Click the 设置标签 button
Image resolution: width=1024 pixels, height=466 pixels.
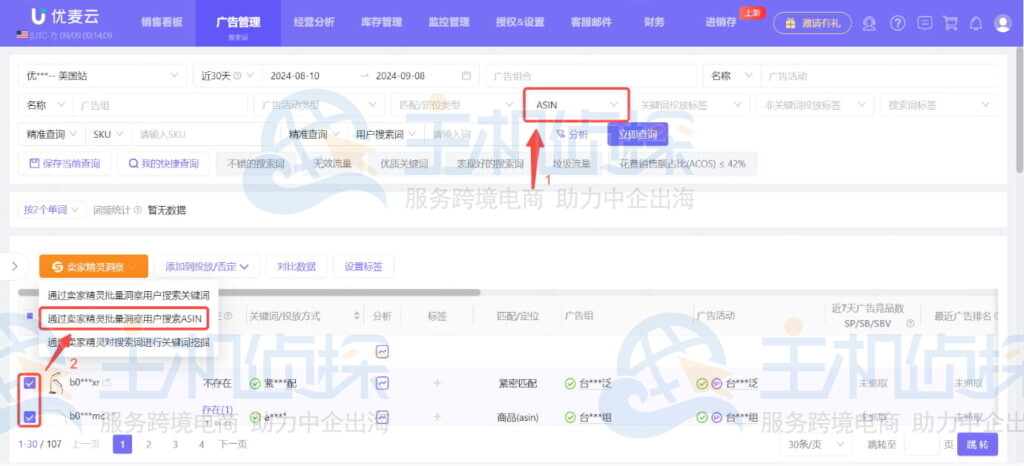pyautogui.click(x=364, y=266)
